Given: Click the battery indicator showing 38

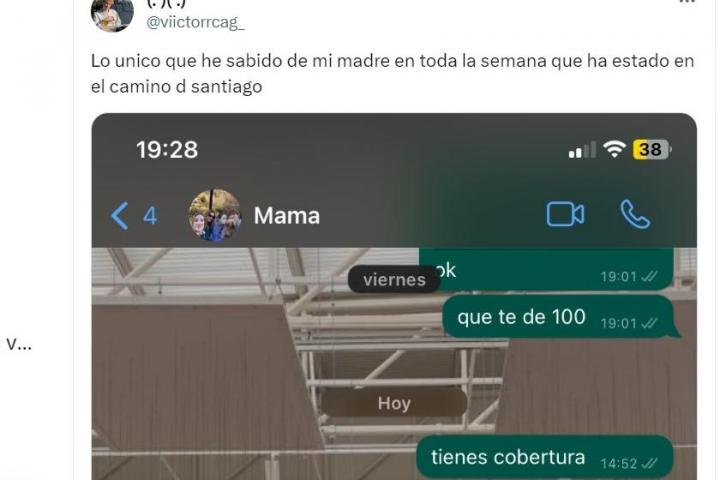Looking at the screenshot, I should (x=651, y=150).
